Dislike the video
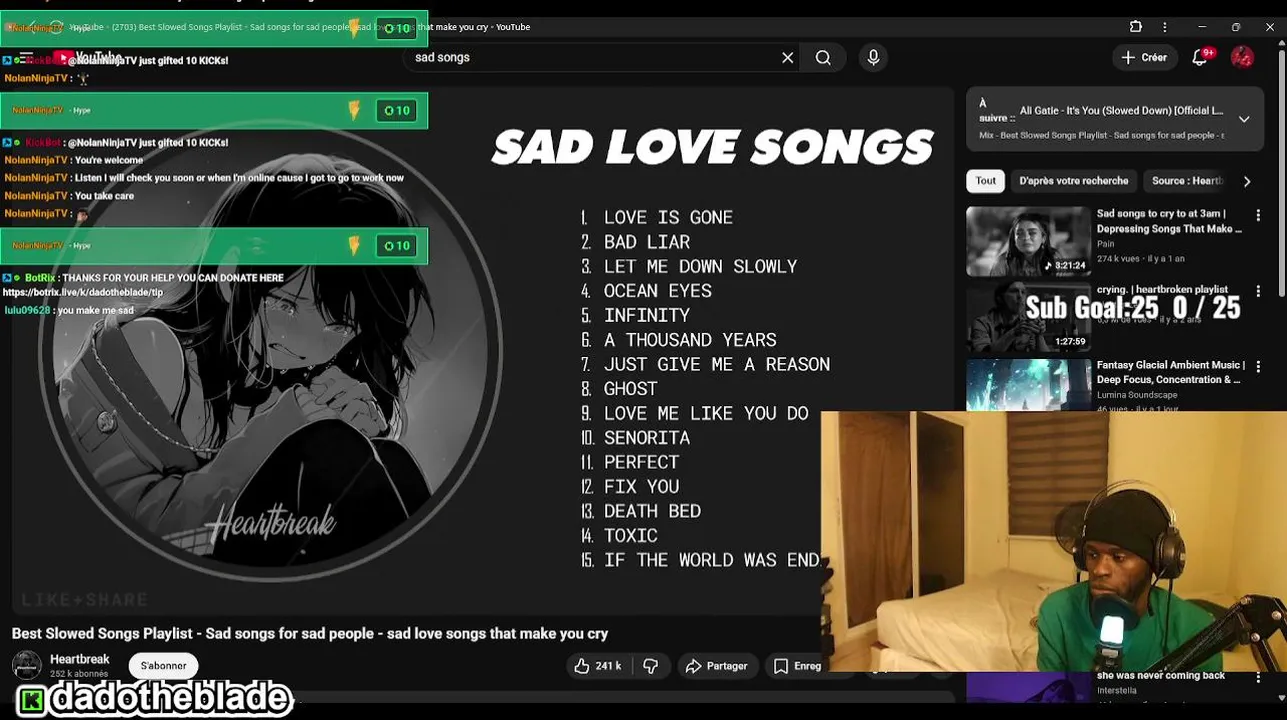This screenshot has width=1287, height=720. [650, 666]
